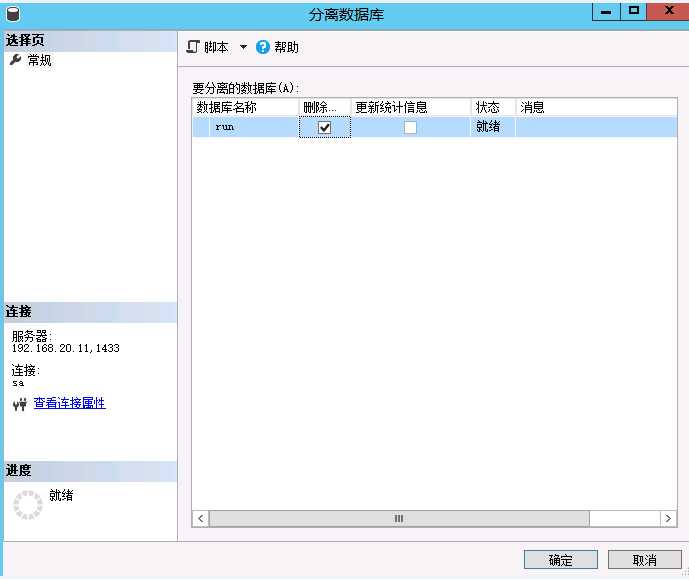Click the blue Help question-mark icon
Viewport: 689px width, 579px height.
pyautogui.click(x=263, y=47)
